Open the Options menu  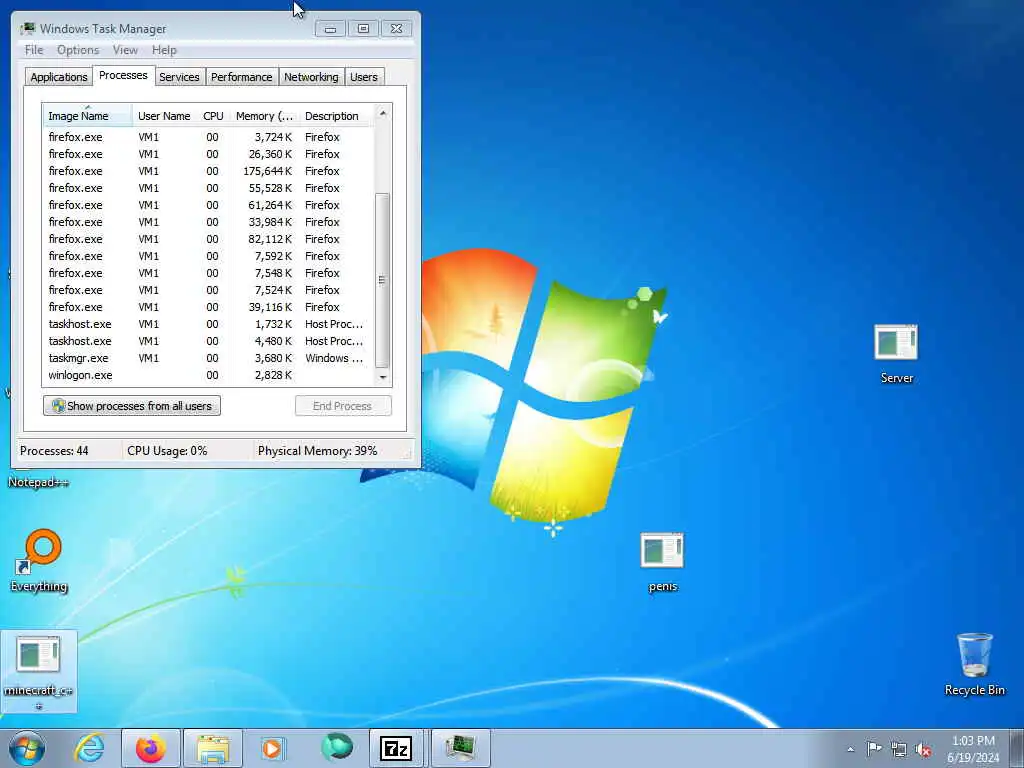pos(78,50)
